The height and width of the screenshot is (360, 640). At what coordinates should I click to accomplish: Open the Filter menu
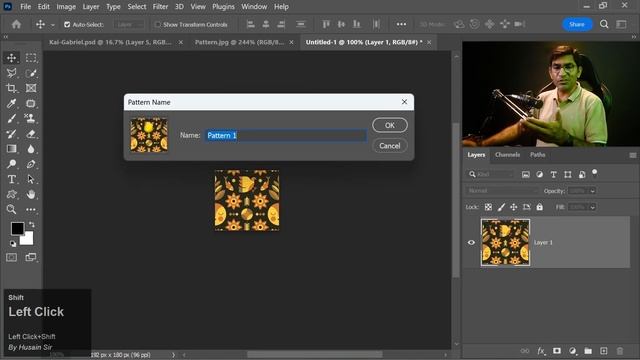click(x=160, y=7)
